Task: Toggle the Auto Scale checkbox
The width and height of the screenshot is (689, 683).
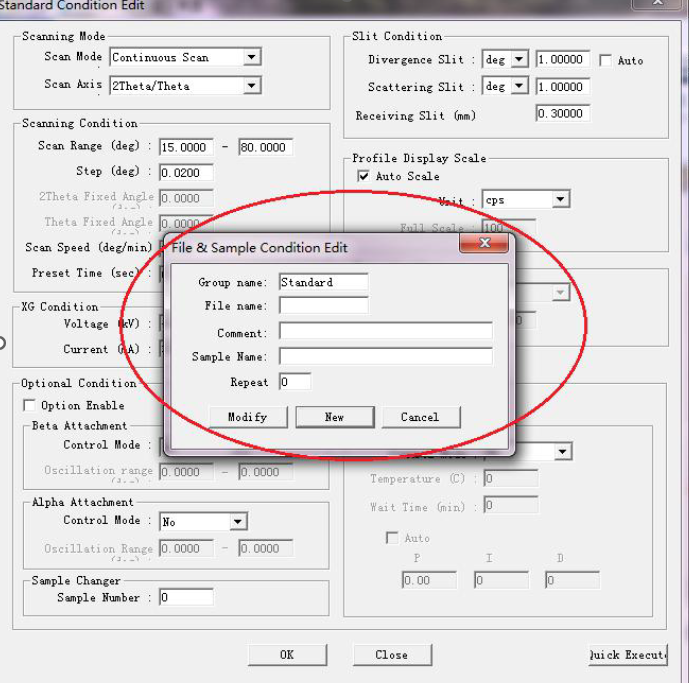Action: (363, 177)
